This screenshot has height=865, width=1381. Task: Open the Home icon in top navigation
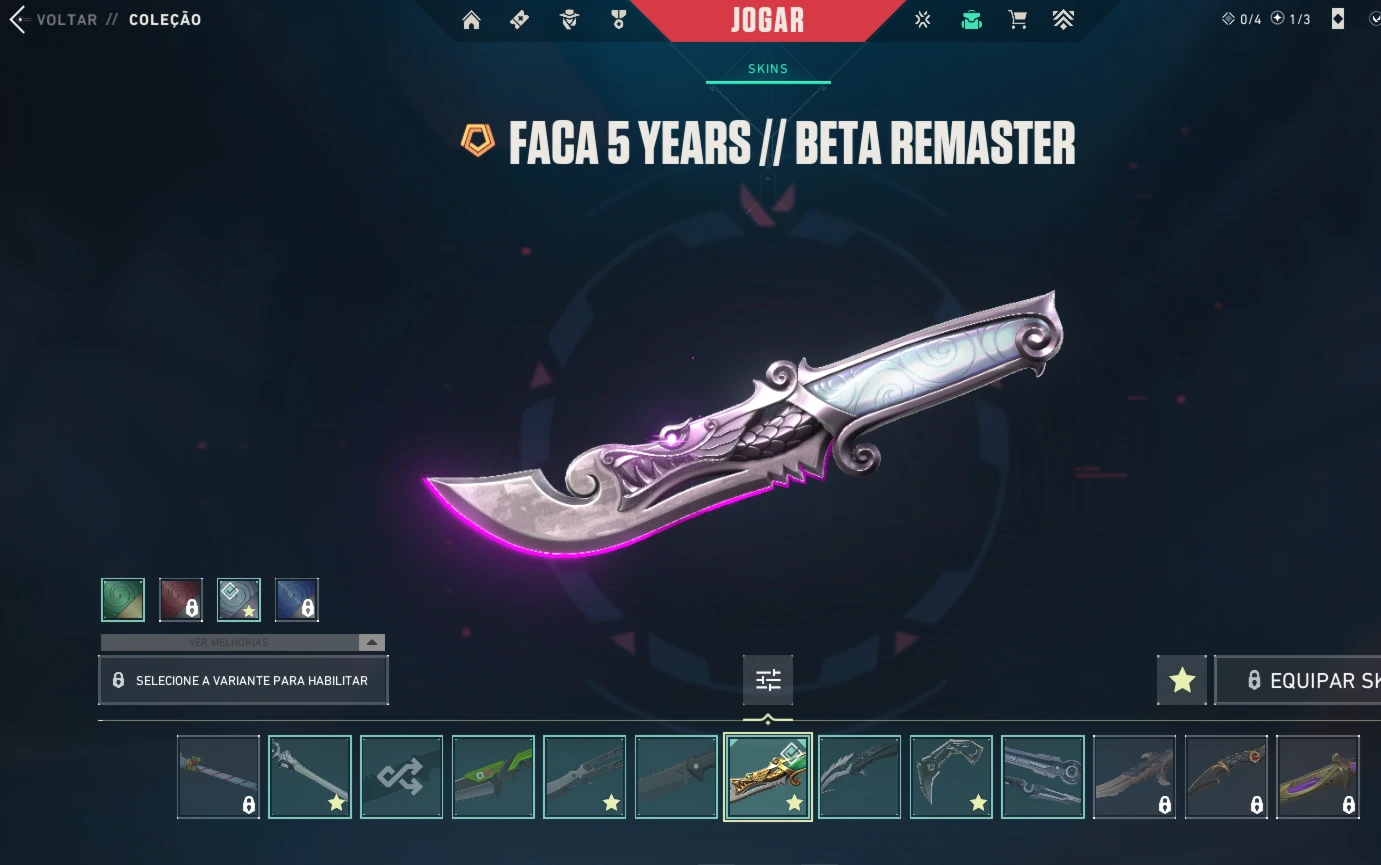(471, 20)
